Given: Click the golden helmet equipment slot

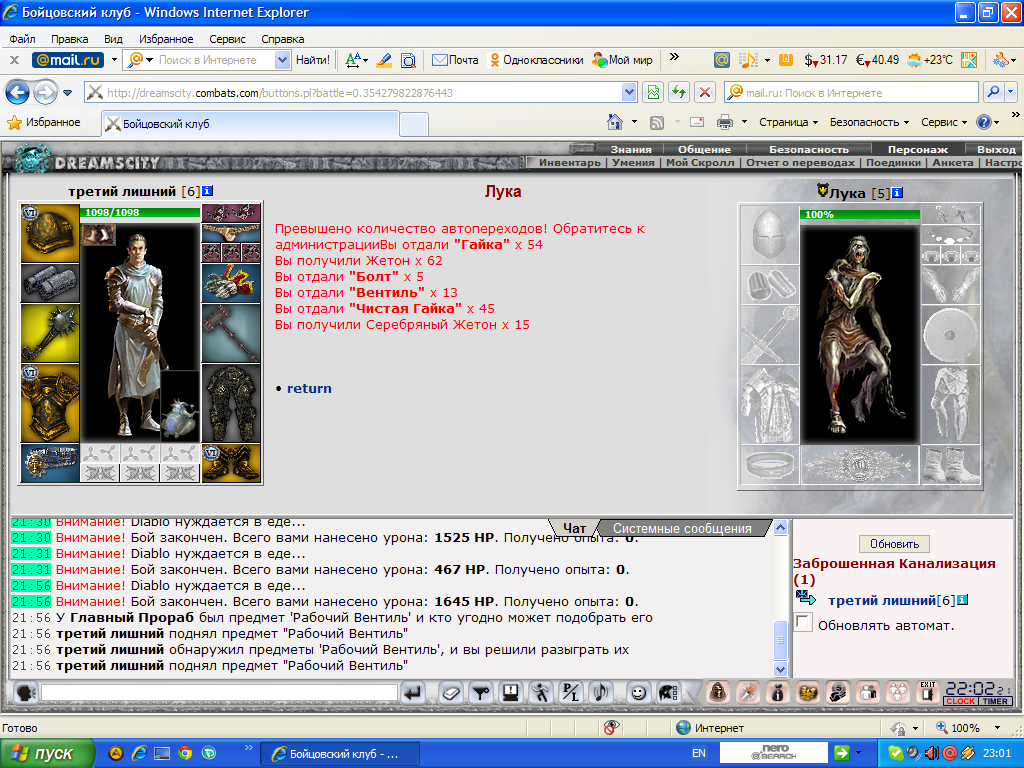Looking at the screenshot, I should [x=50, y=233].
